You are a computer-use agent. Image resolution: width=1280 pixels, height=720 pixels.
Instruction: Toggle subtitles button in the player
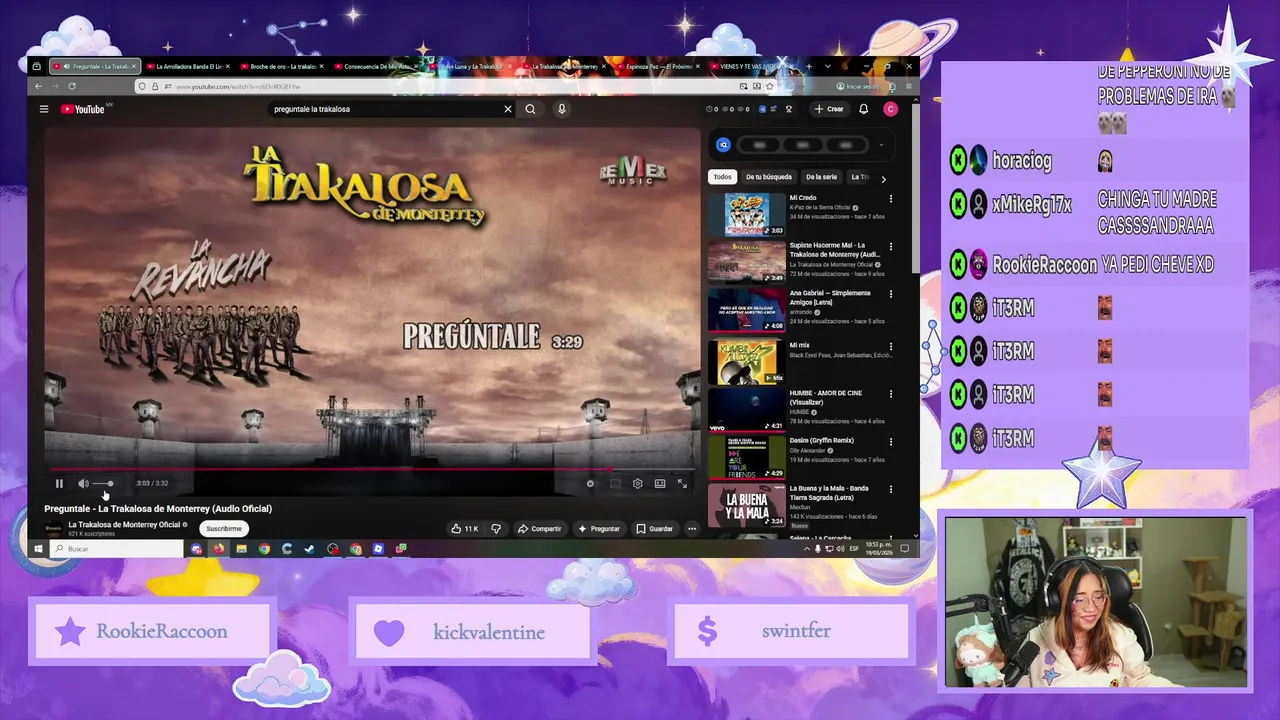615,484
